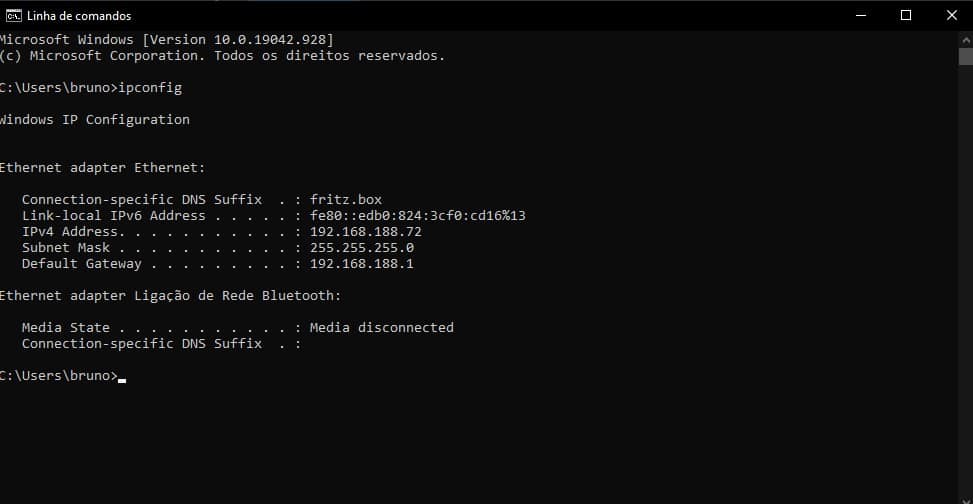Click the "Windows IP Configuration" heading

(94, 119)
